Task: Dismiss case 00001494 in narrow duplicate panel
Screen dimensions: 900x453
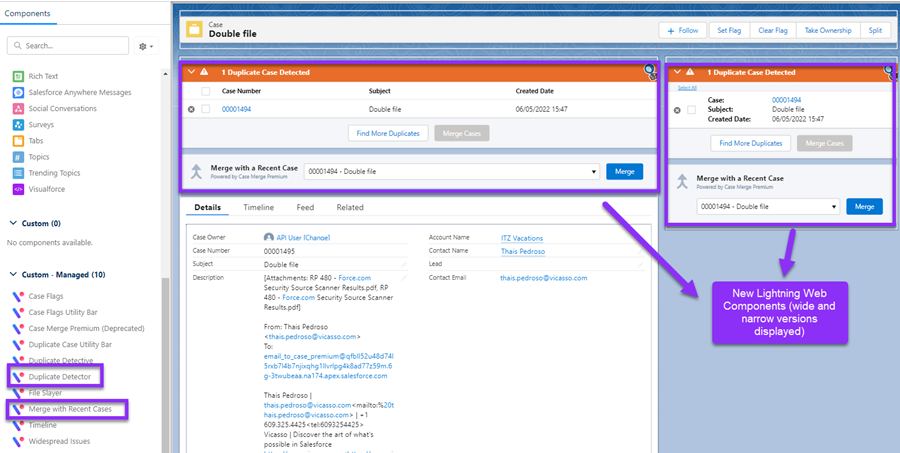Action: (677, 110)
